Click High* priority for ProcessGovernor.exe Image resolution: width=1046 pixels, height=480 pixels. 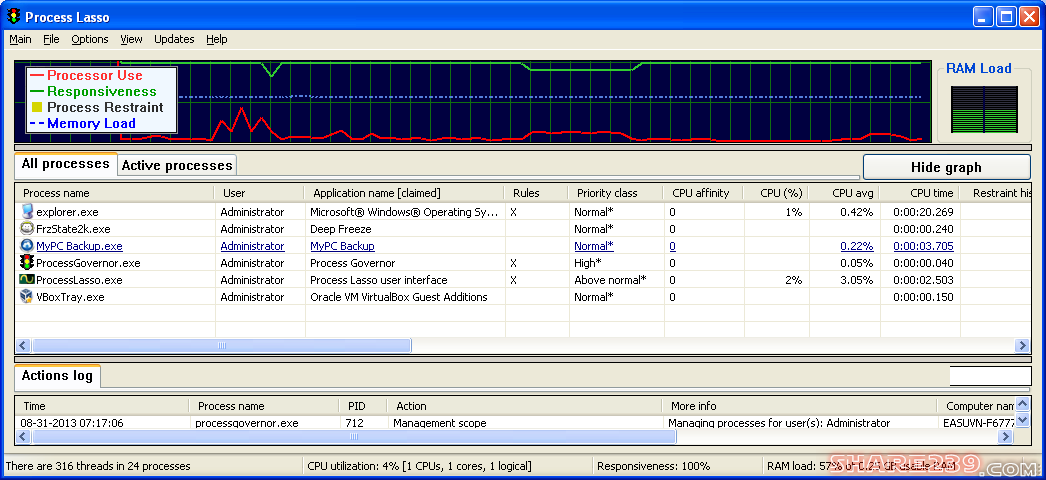[x=588, y=263]
